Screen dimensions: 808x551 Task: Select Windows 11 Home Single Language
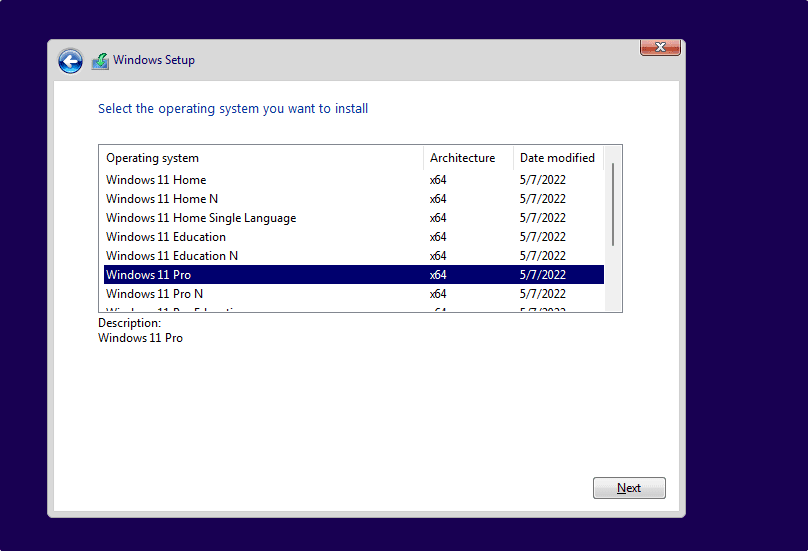(x=354, y=218)
